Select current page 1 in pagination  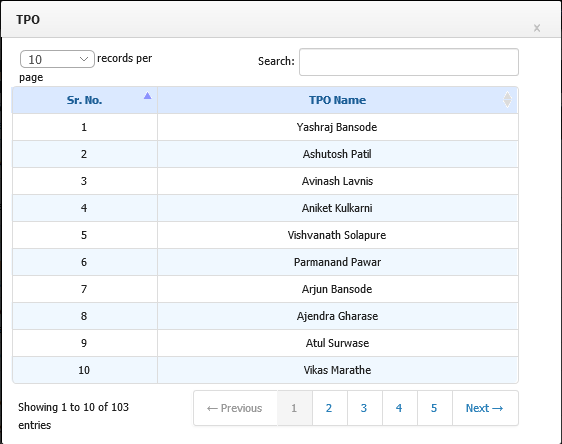click(x=295, y=408)
